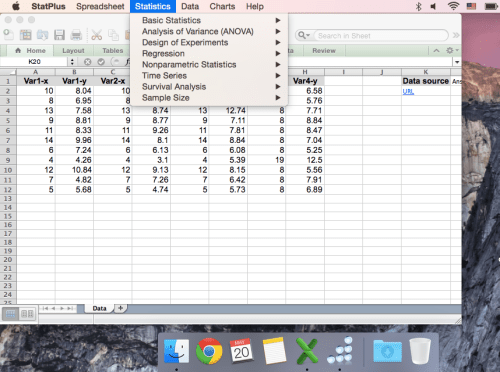Viewport: 500px width, 372px height.
Task: Open the Spreadsheet menu
Action: click(100, 6)
